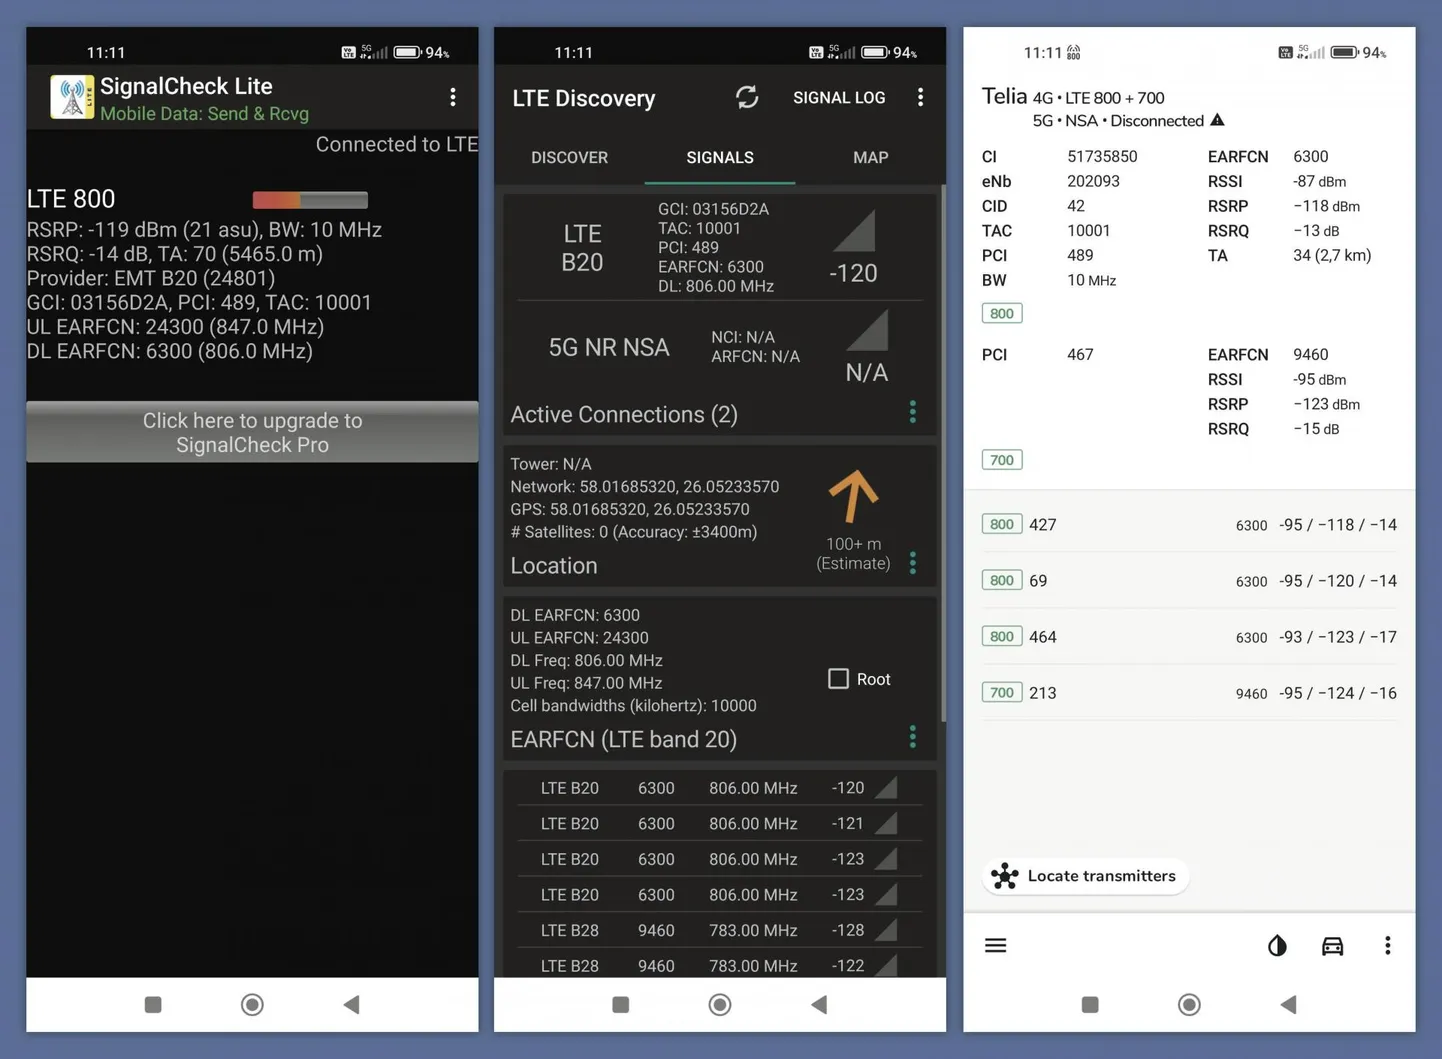1442x1059 pixels.
Task: Tap the car drive mode icon
Action: 1332,946
